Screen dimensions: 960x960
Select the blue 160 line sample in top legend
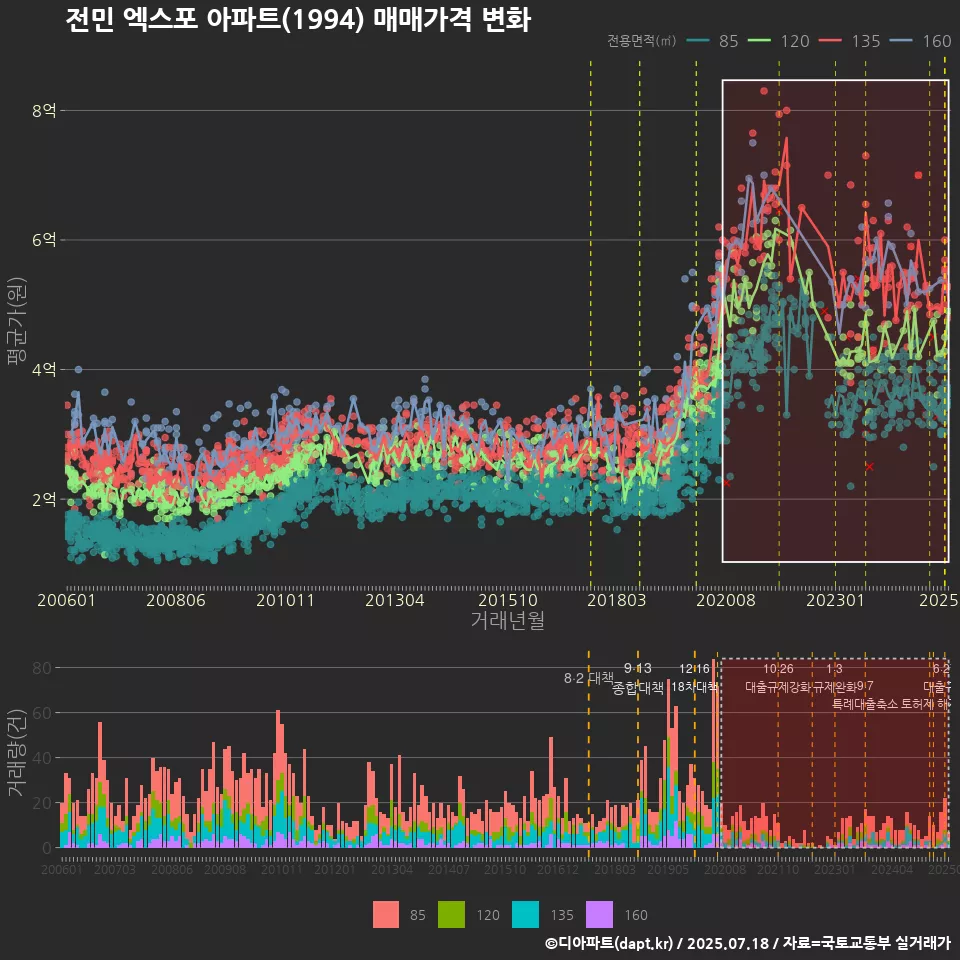click(x=901, y=41)
